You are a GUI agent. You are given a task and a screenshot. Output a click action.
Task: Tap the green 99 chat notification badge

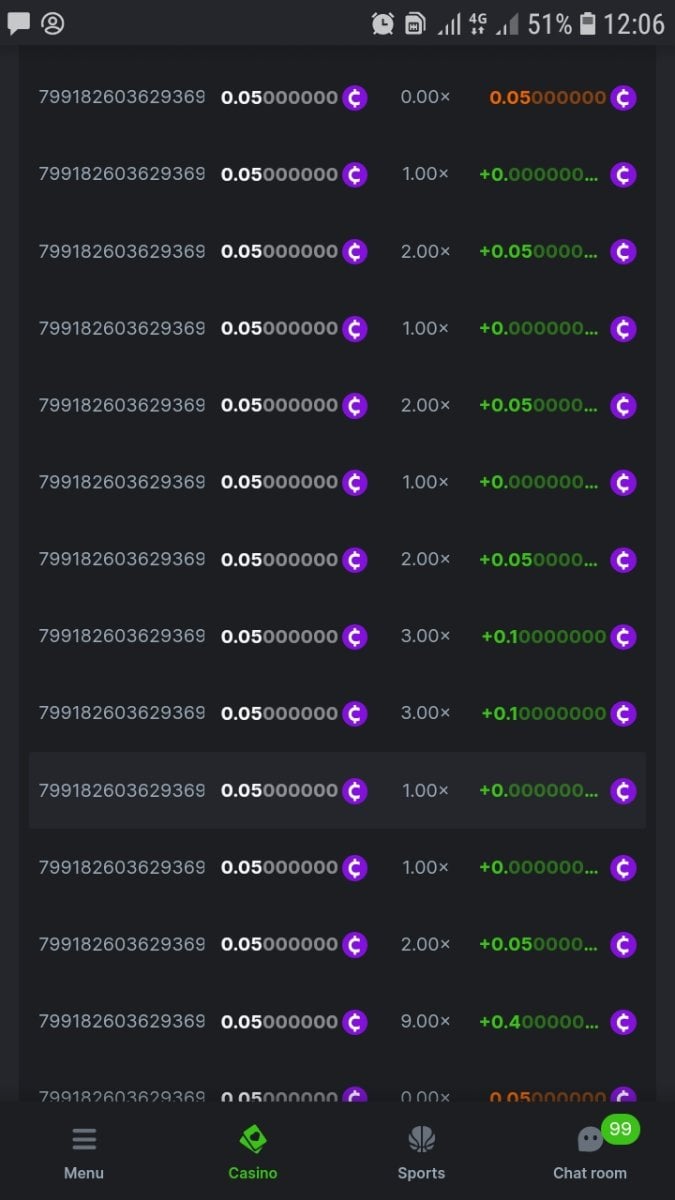tap(620, 1129)
